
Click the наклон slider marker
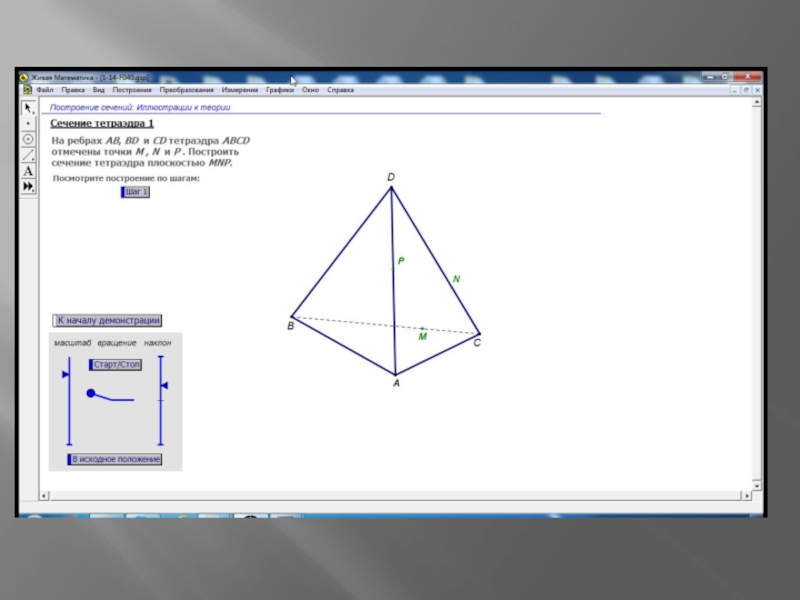click(163, 385)
